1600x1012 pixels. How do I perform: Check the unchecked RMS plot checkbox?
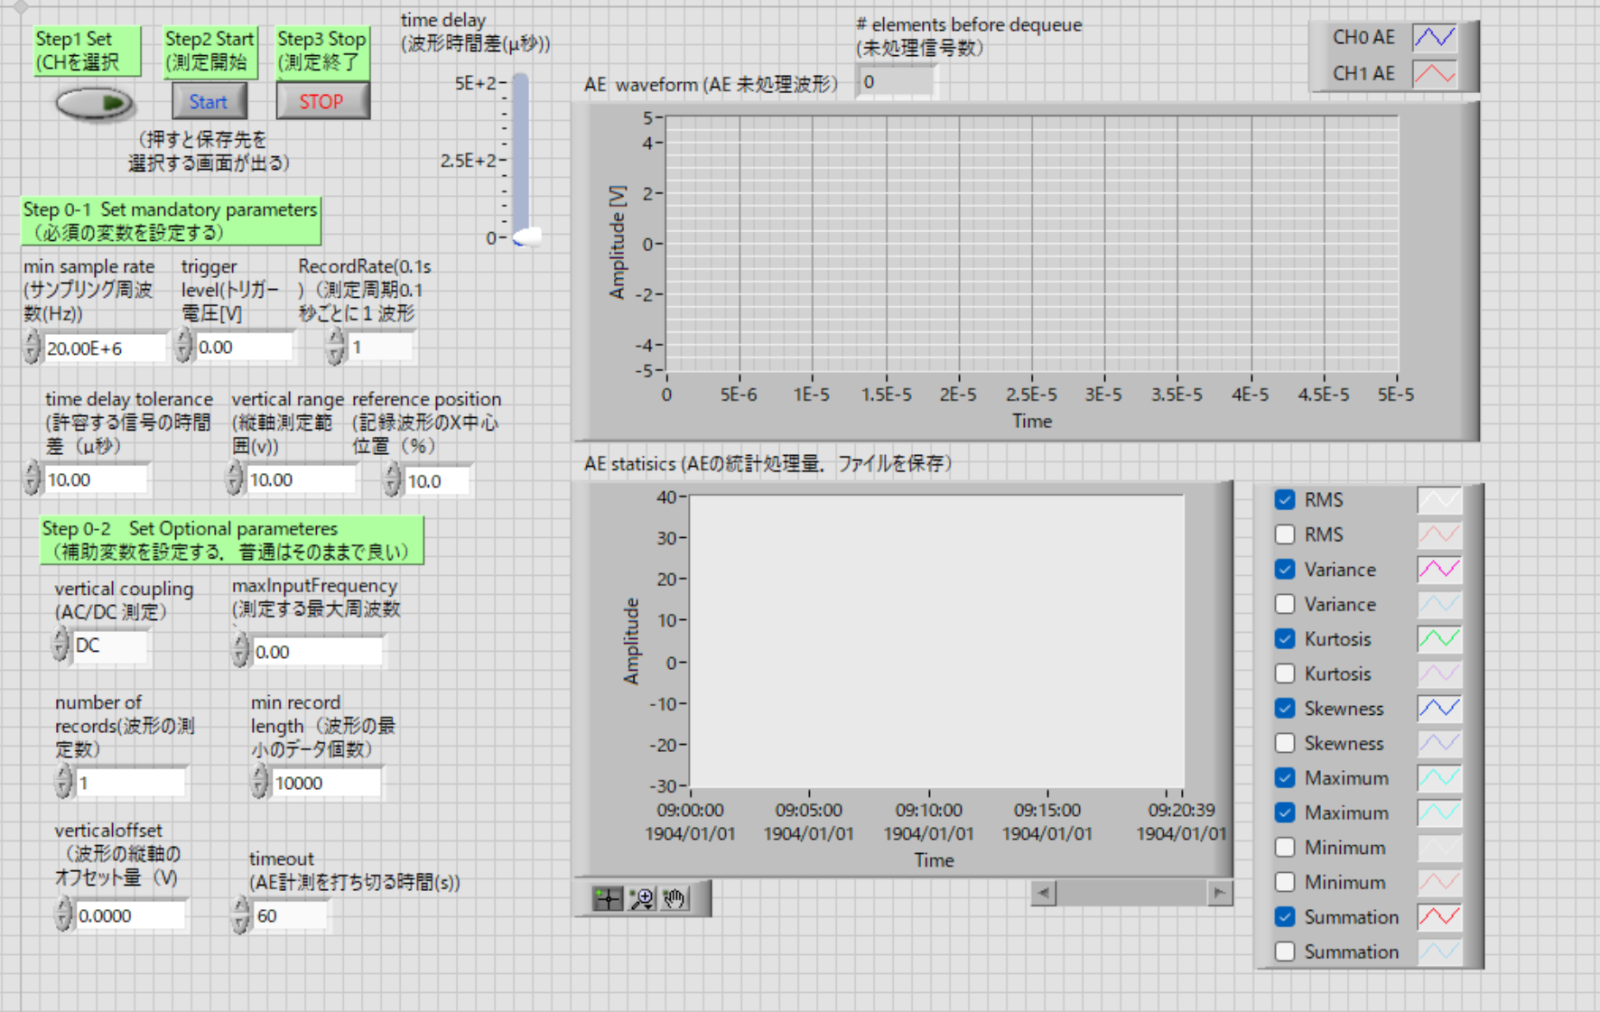click(x=1285, y=534)
